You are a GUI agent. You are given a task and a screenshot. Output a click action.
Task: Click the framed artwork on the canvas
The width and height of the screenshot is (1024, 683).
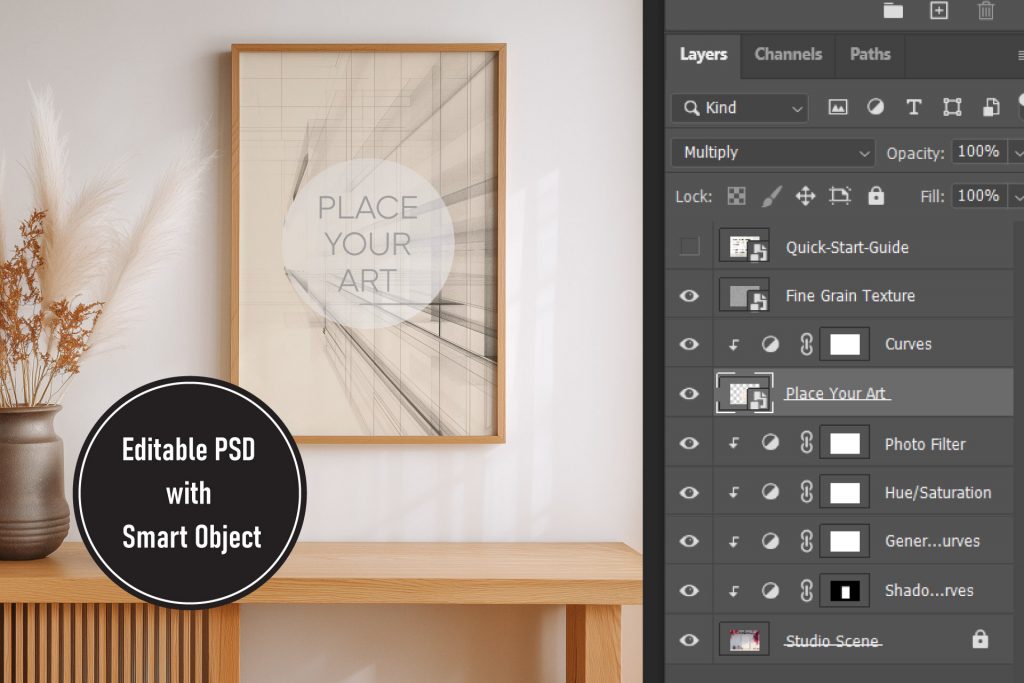pyautogui.click(x=368, y=243)
